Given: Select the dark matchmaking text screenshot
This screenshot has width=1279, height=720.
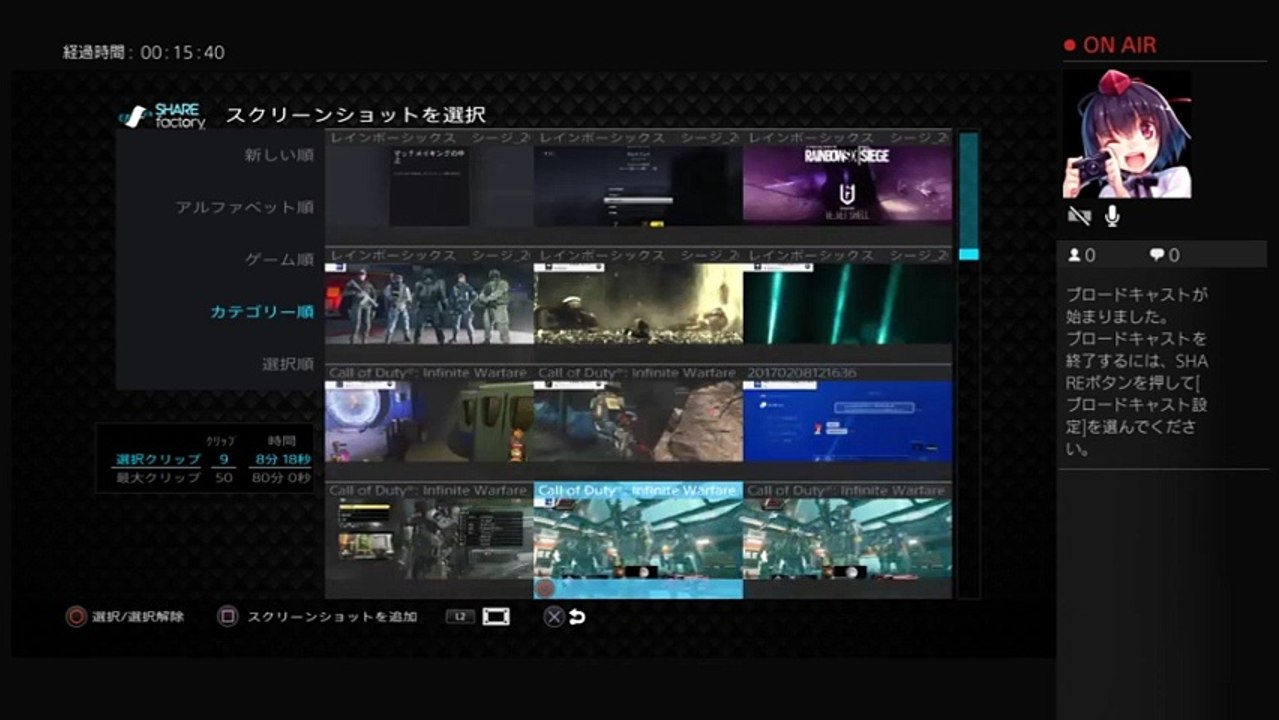Looking at the screenshot, I should click(429, 185).
